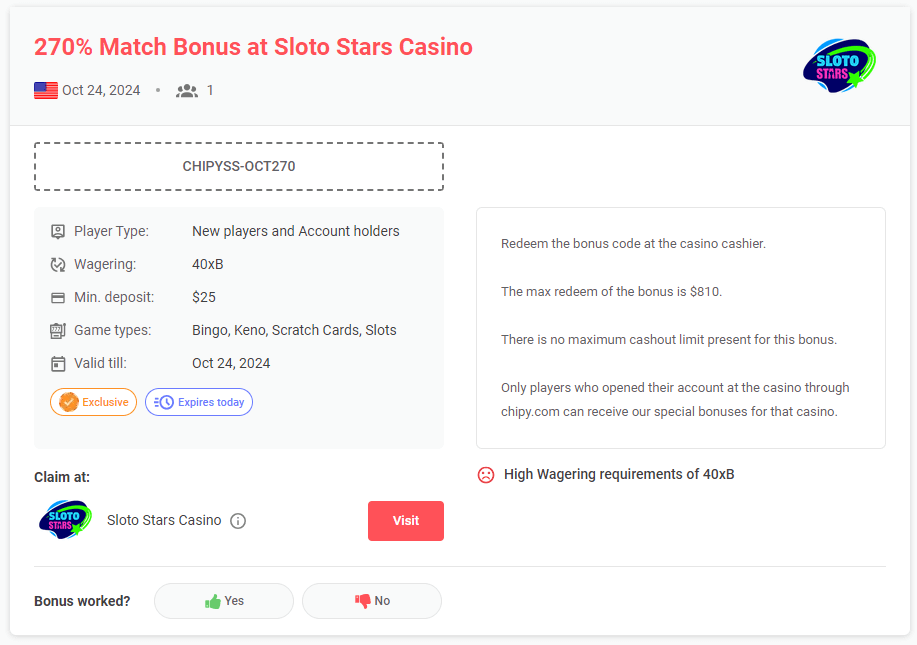The image size is (917, 645).
Task: Click the Player Type icon
Action: tap(58, 231)
